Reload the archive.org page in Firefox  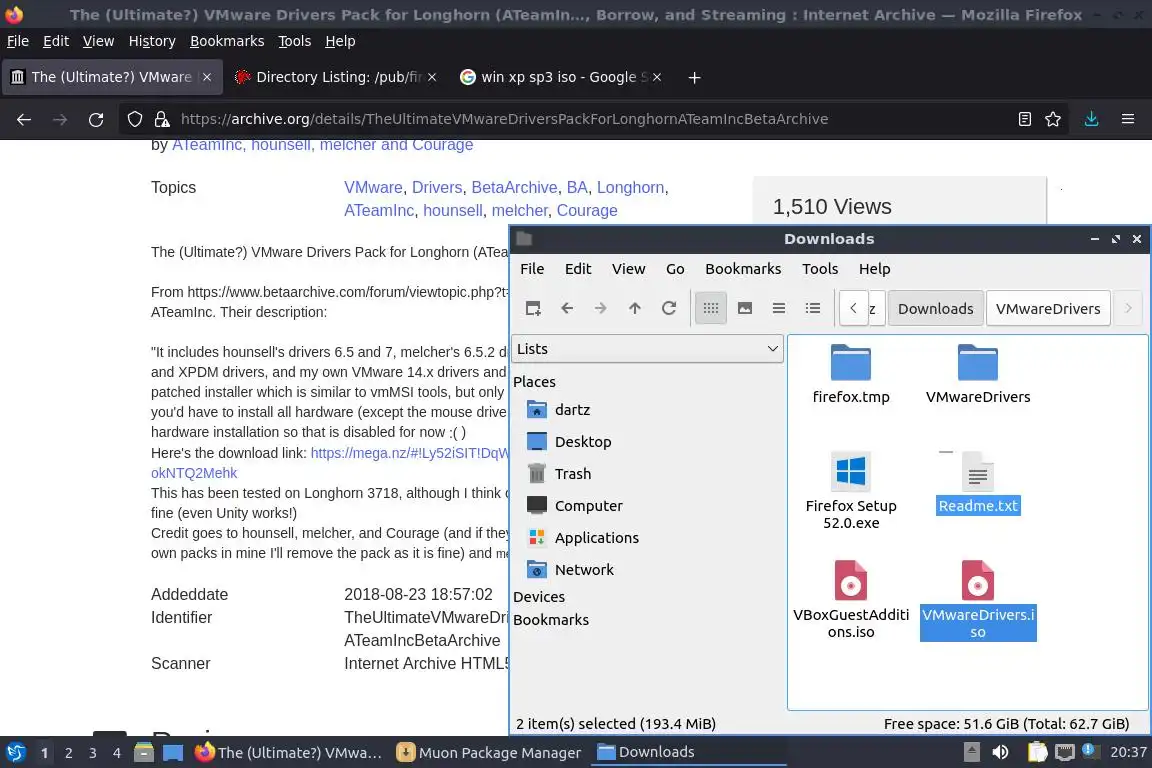point(96,119)
